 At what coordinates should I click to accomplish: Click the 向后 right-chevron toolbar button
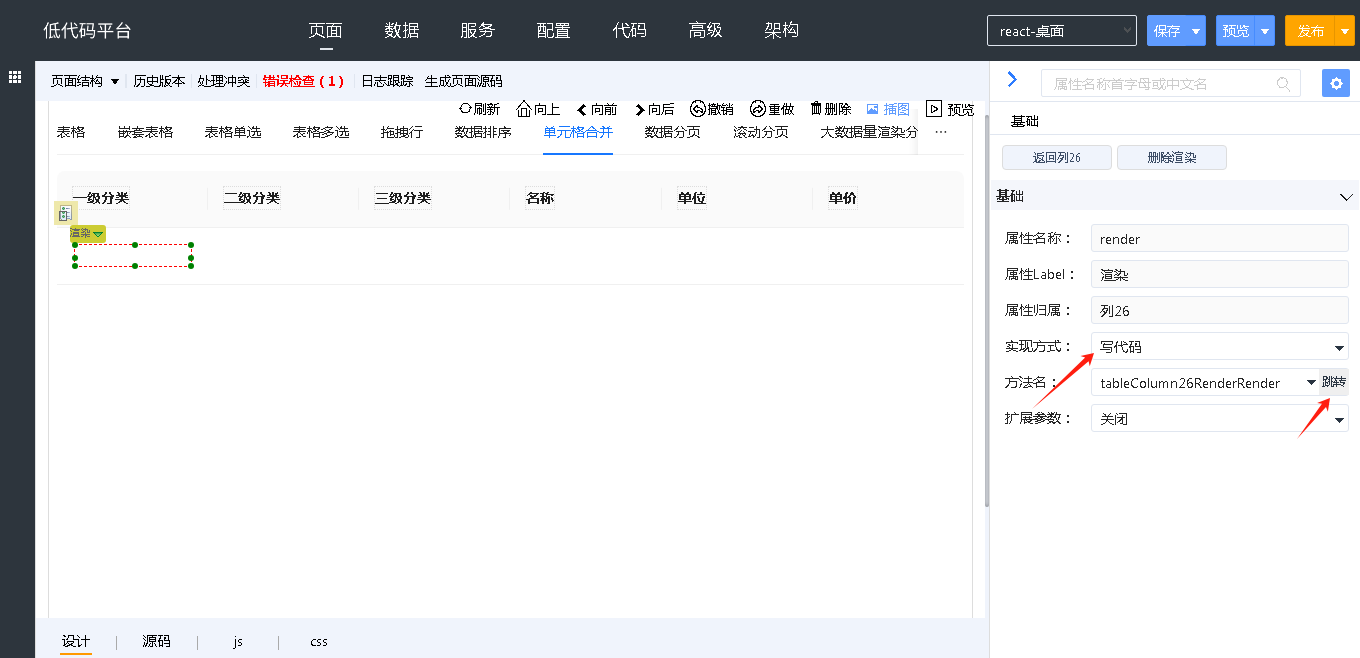654,109
